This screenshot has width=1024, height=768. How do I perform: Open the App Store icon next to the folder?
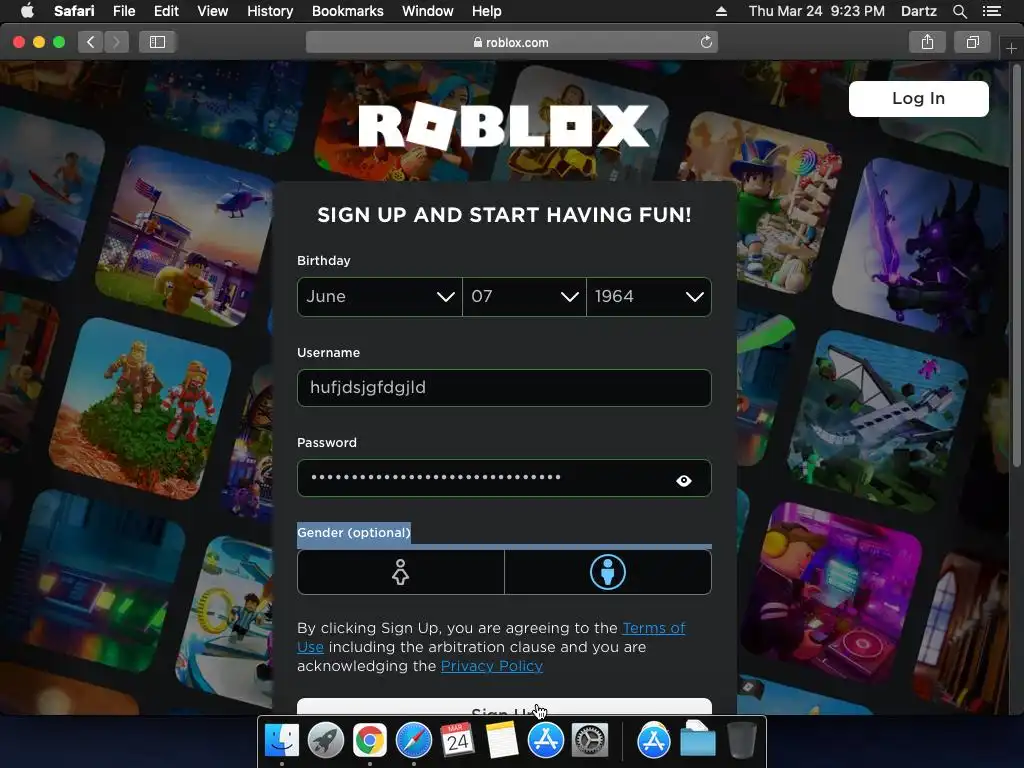[x=654, y=741]
